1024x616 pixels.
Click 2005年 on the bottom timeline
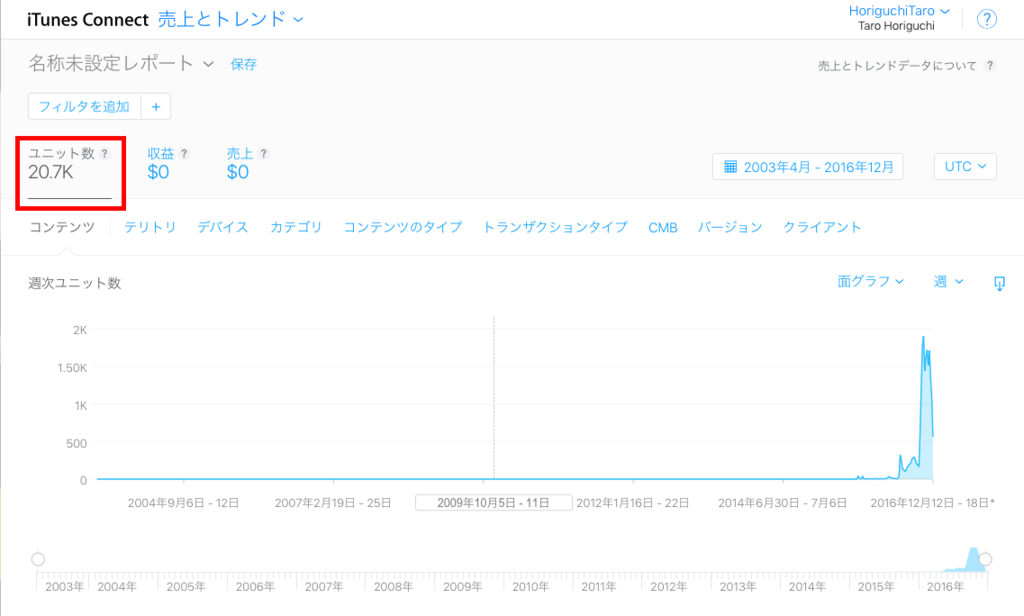point(185,587)
